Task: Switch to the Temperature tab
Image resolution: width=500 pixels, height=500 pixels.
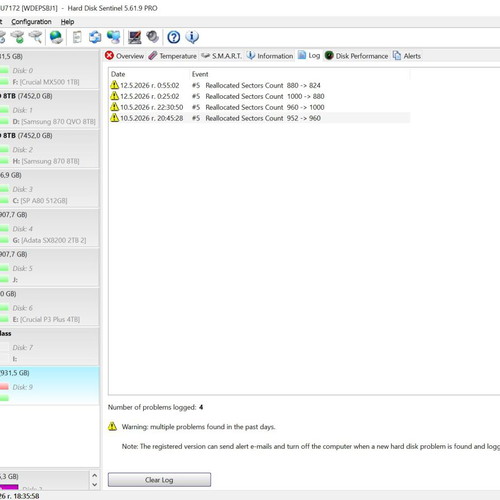Action: pos(173,56)
